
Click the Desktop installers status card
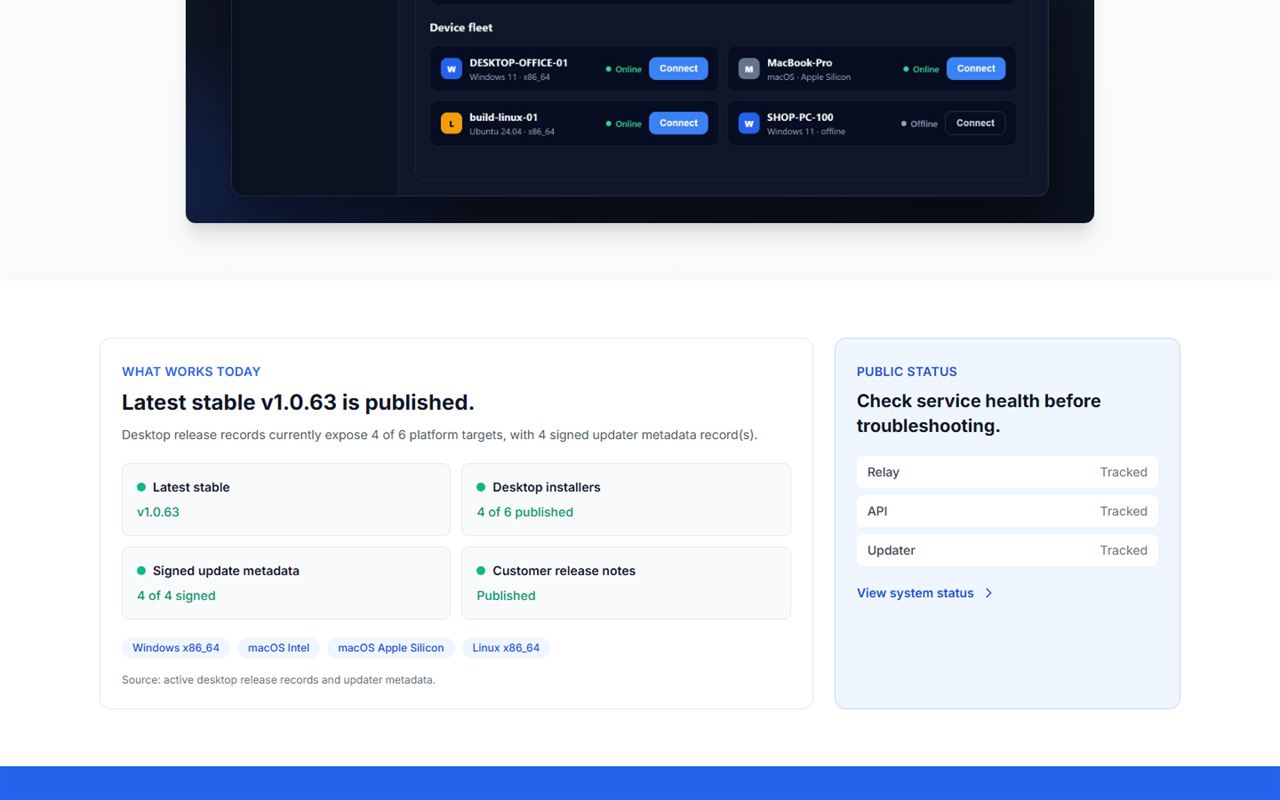point(626,499)
